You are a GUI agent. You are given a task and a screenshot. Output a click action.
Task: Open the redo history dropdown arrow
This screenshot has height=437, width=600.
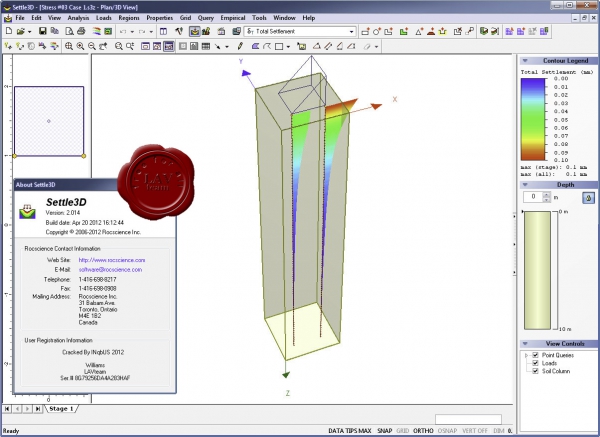click(x=151, y=32)
